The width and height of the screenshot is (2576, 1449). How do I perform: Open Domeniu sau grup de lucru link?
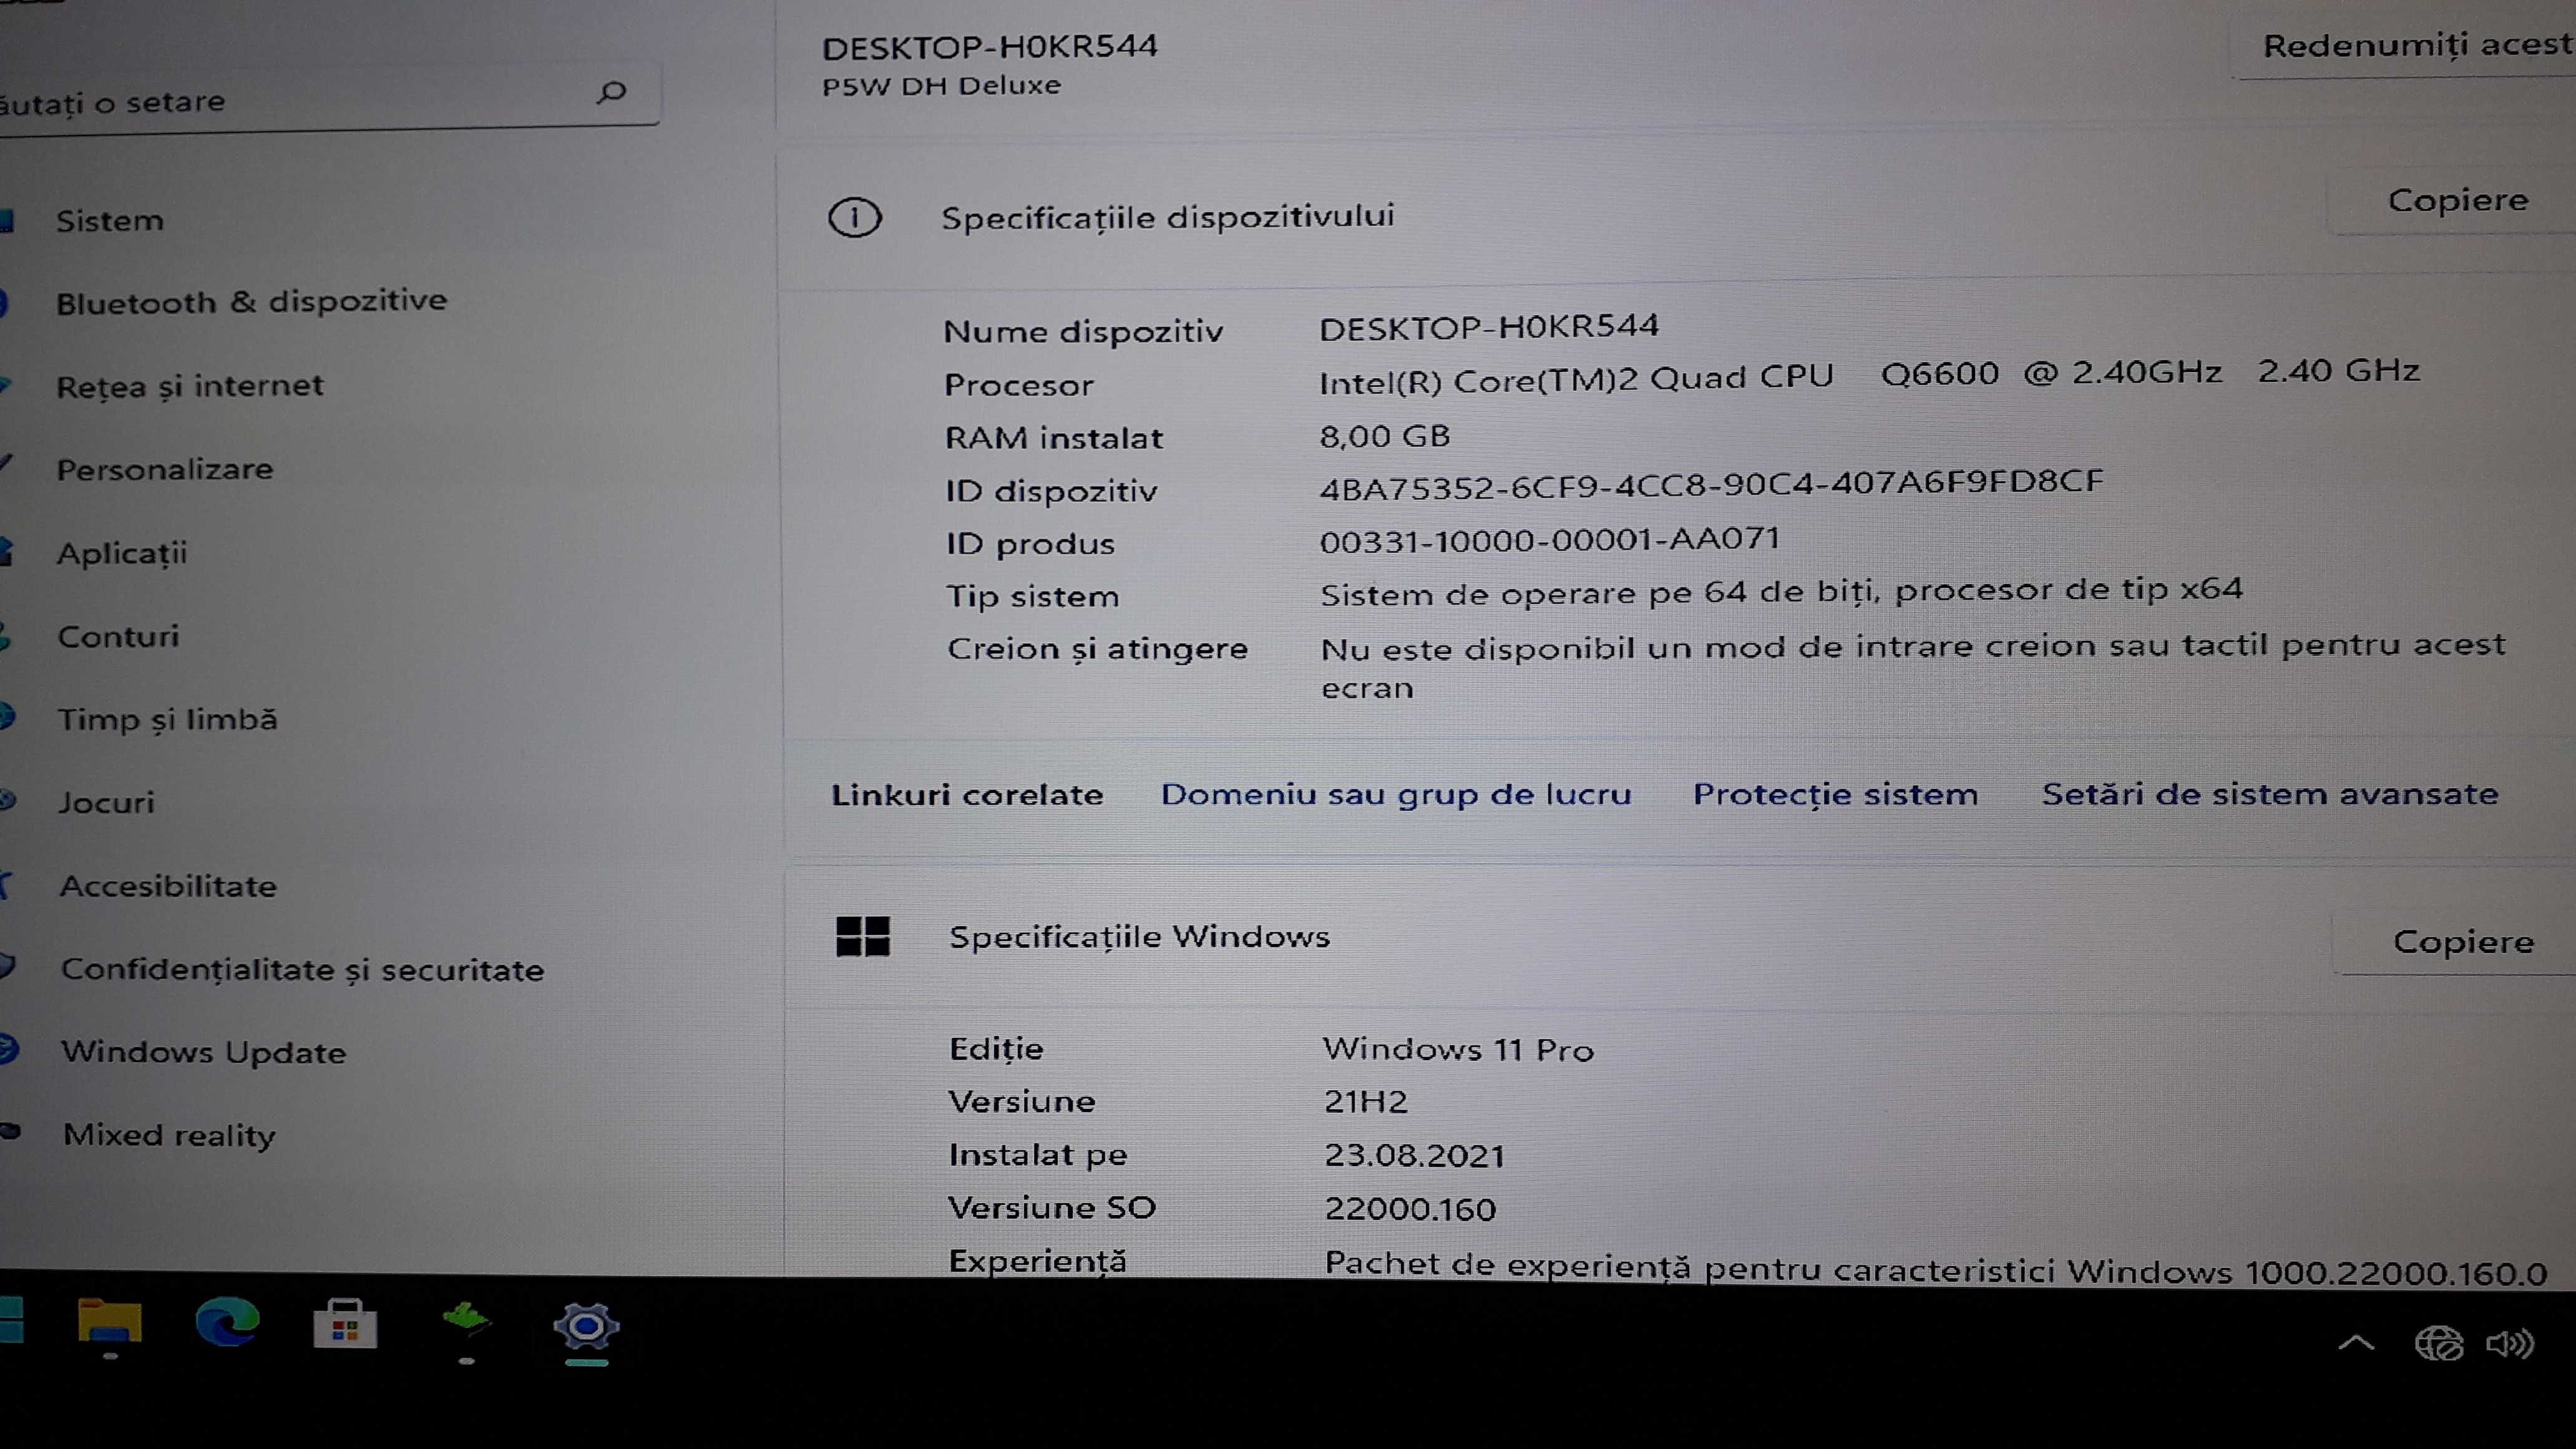(x=1396, y=794)
